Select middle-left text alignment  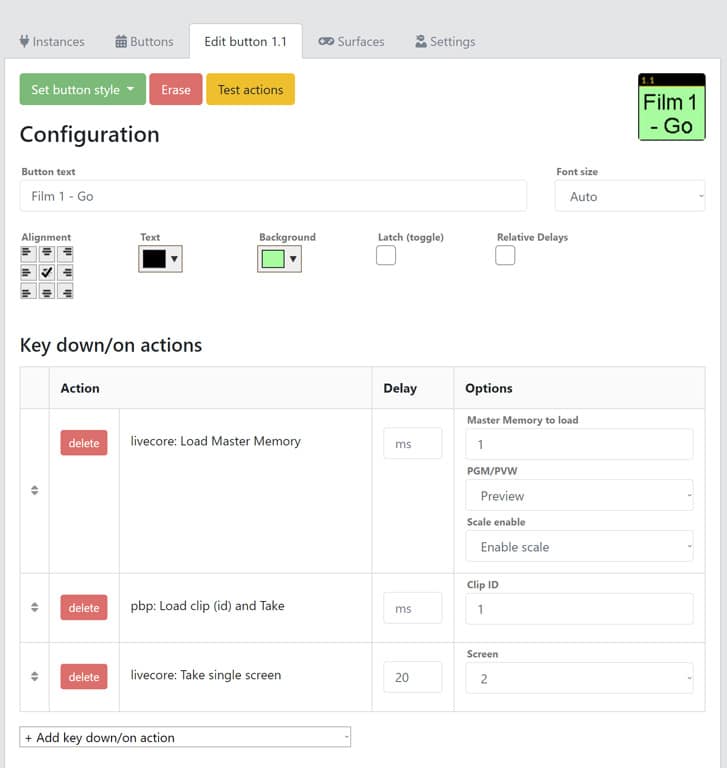[29, 272]
